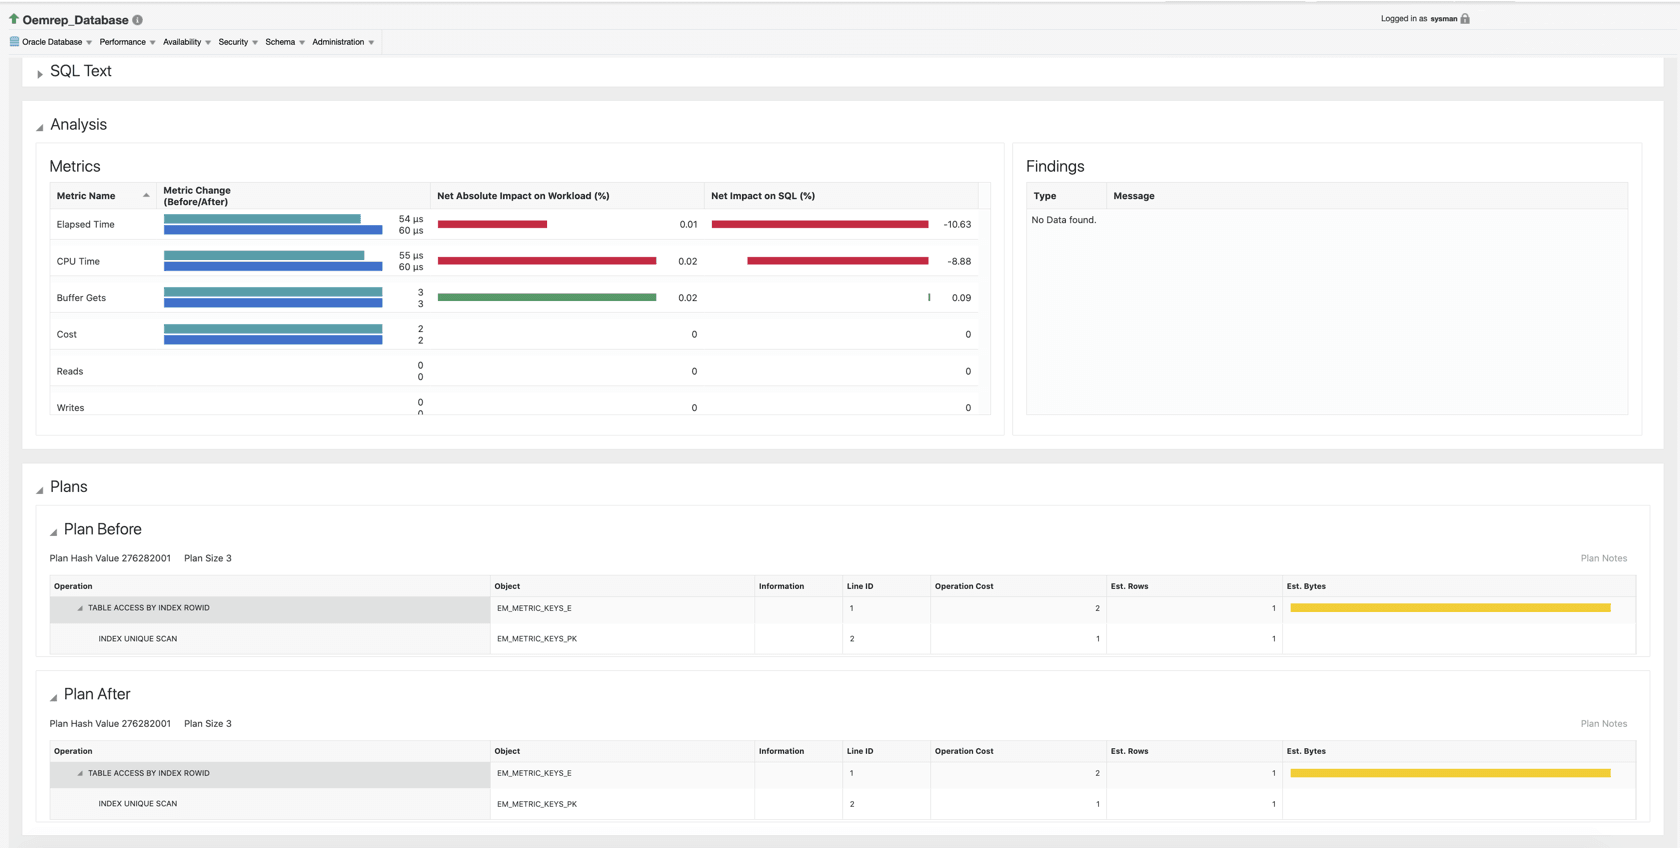Click the sysman user name
Image resolution: width=1680 pixels, height=848 pixels.
pyautogui.click(x=1443, y=19)
